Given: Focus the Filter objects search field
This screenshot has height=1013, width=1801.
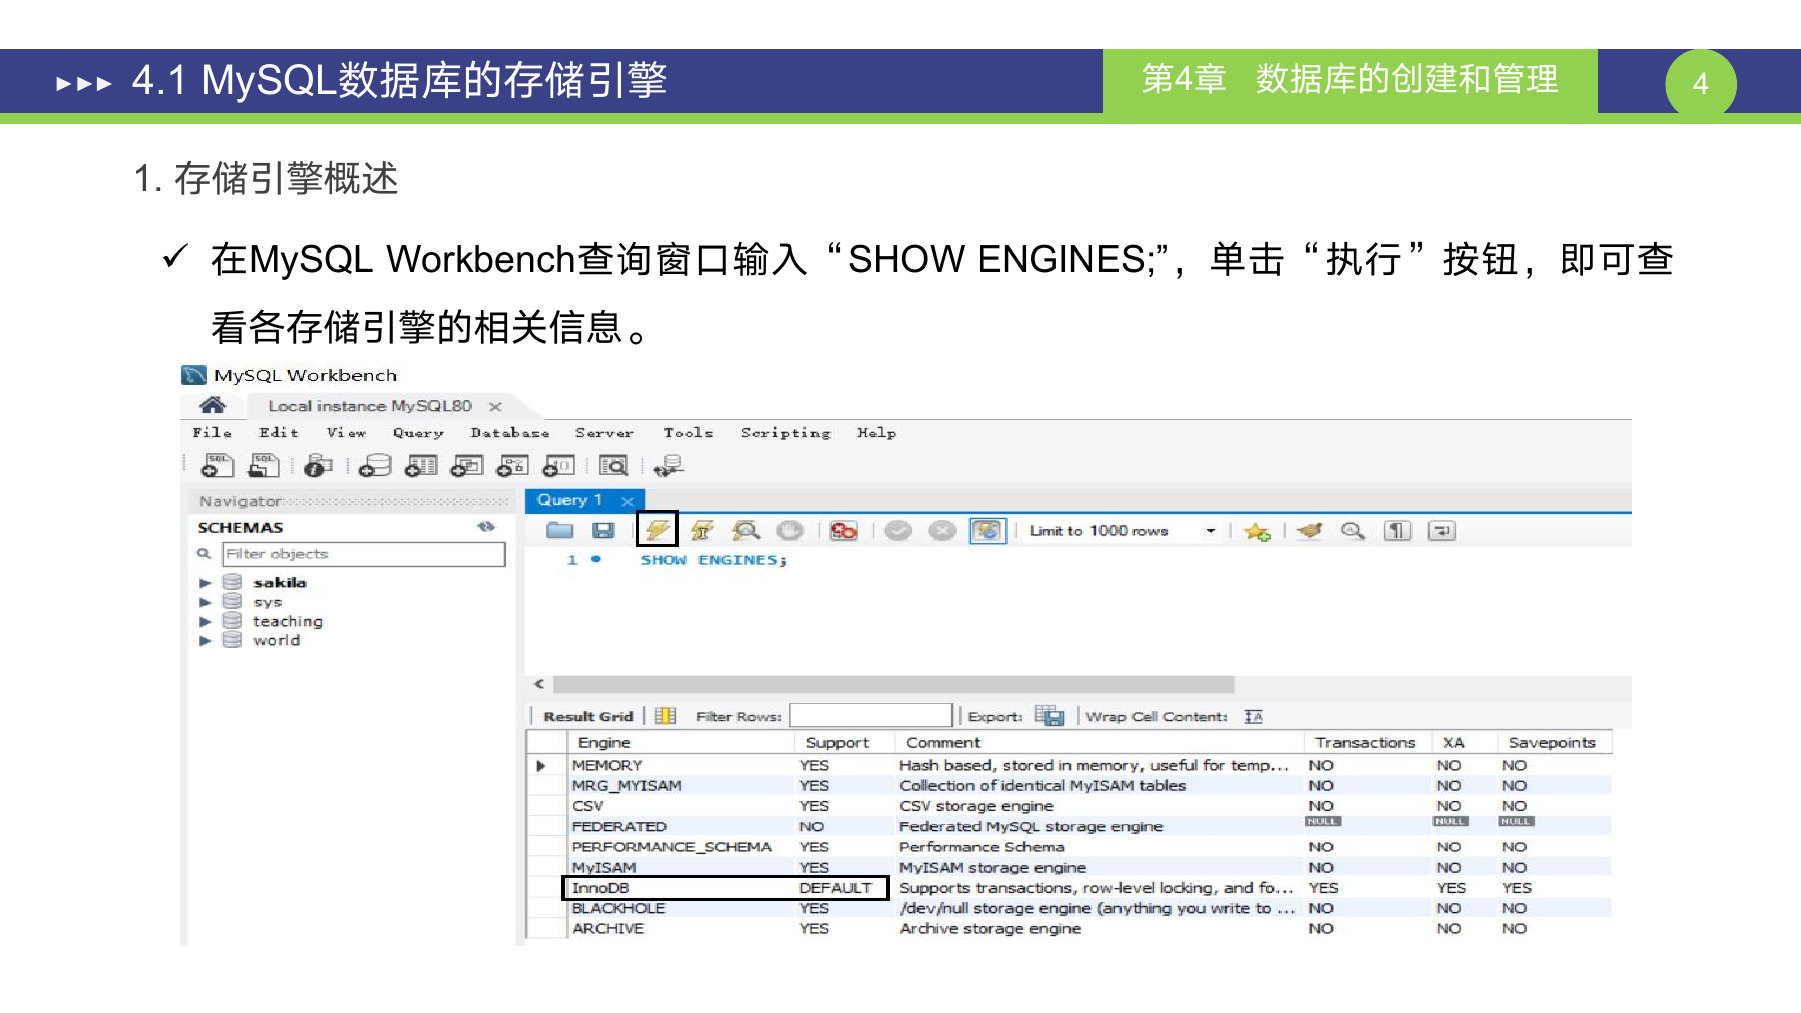Looking at the screenshot, I should pos(364,554).
